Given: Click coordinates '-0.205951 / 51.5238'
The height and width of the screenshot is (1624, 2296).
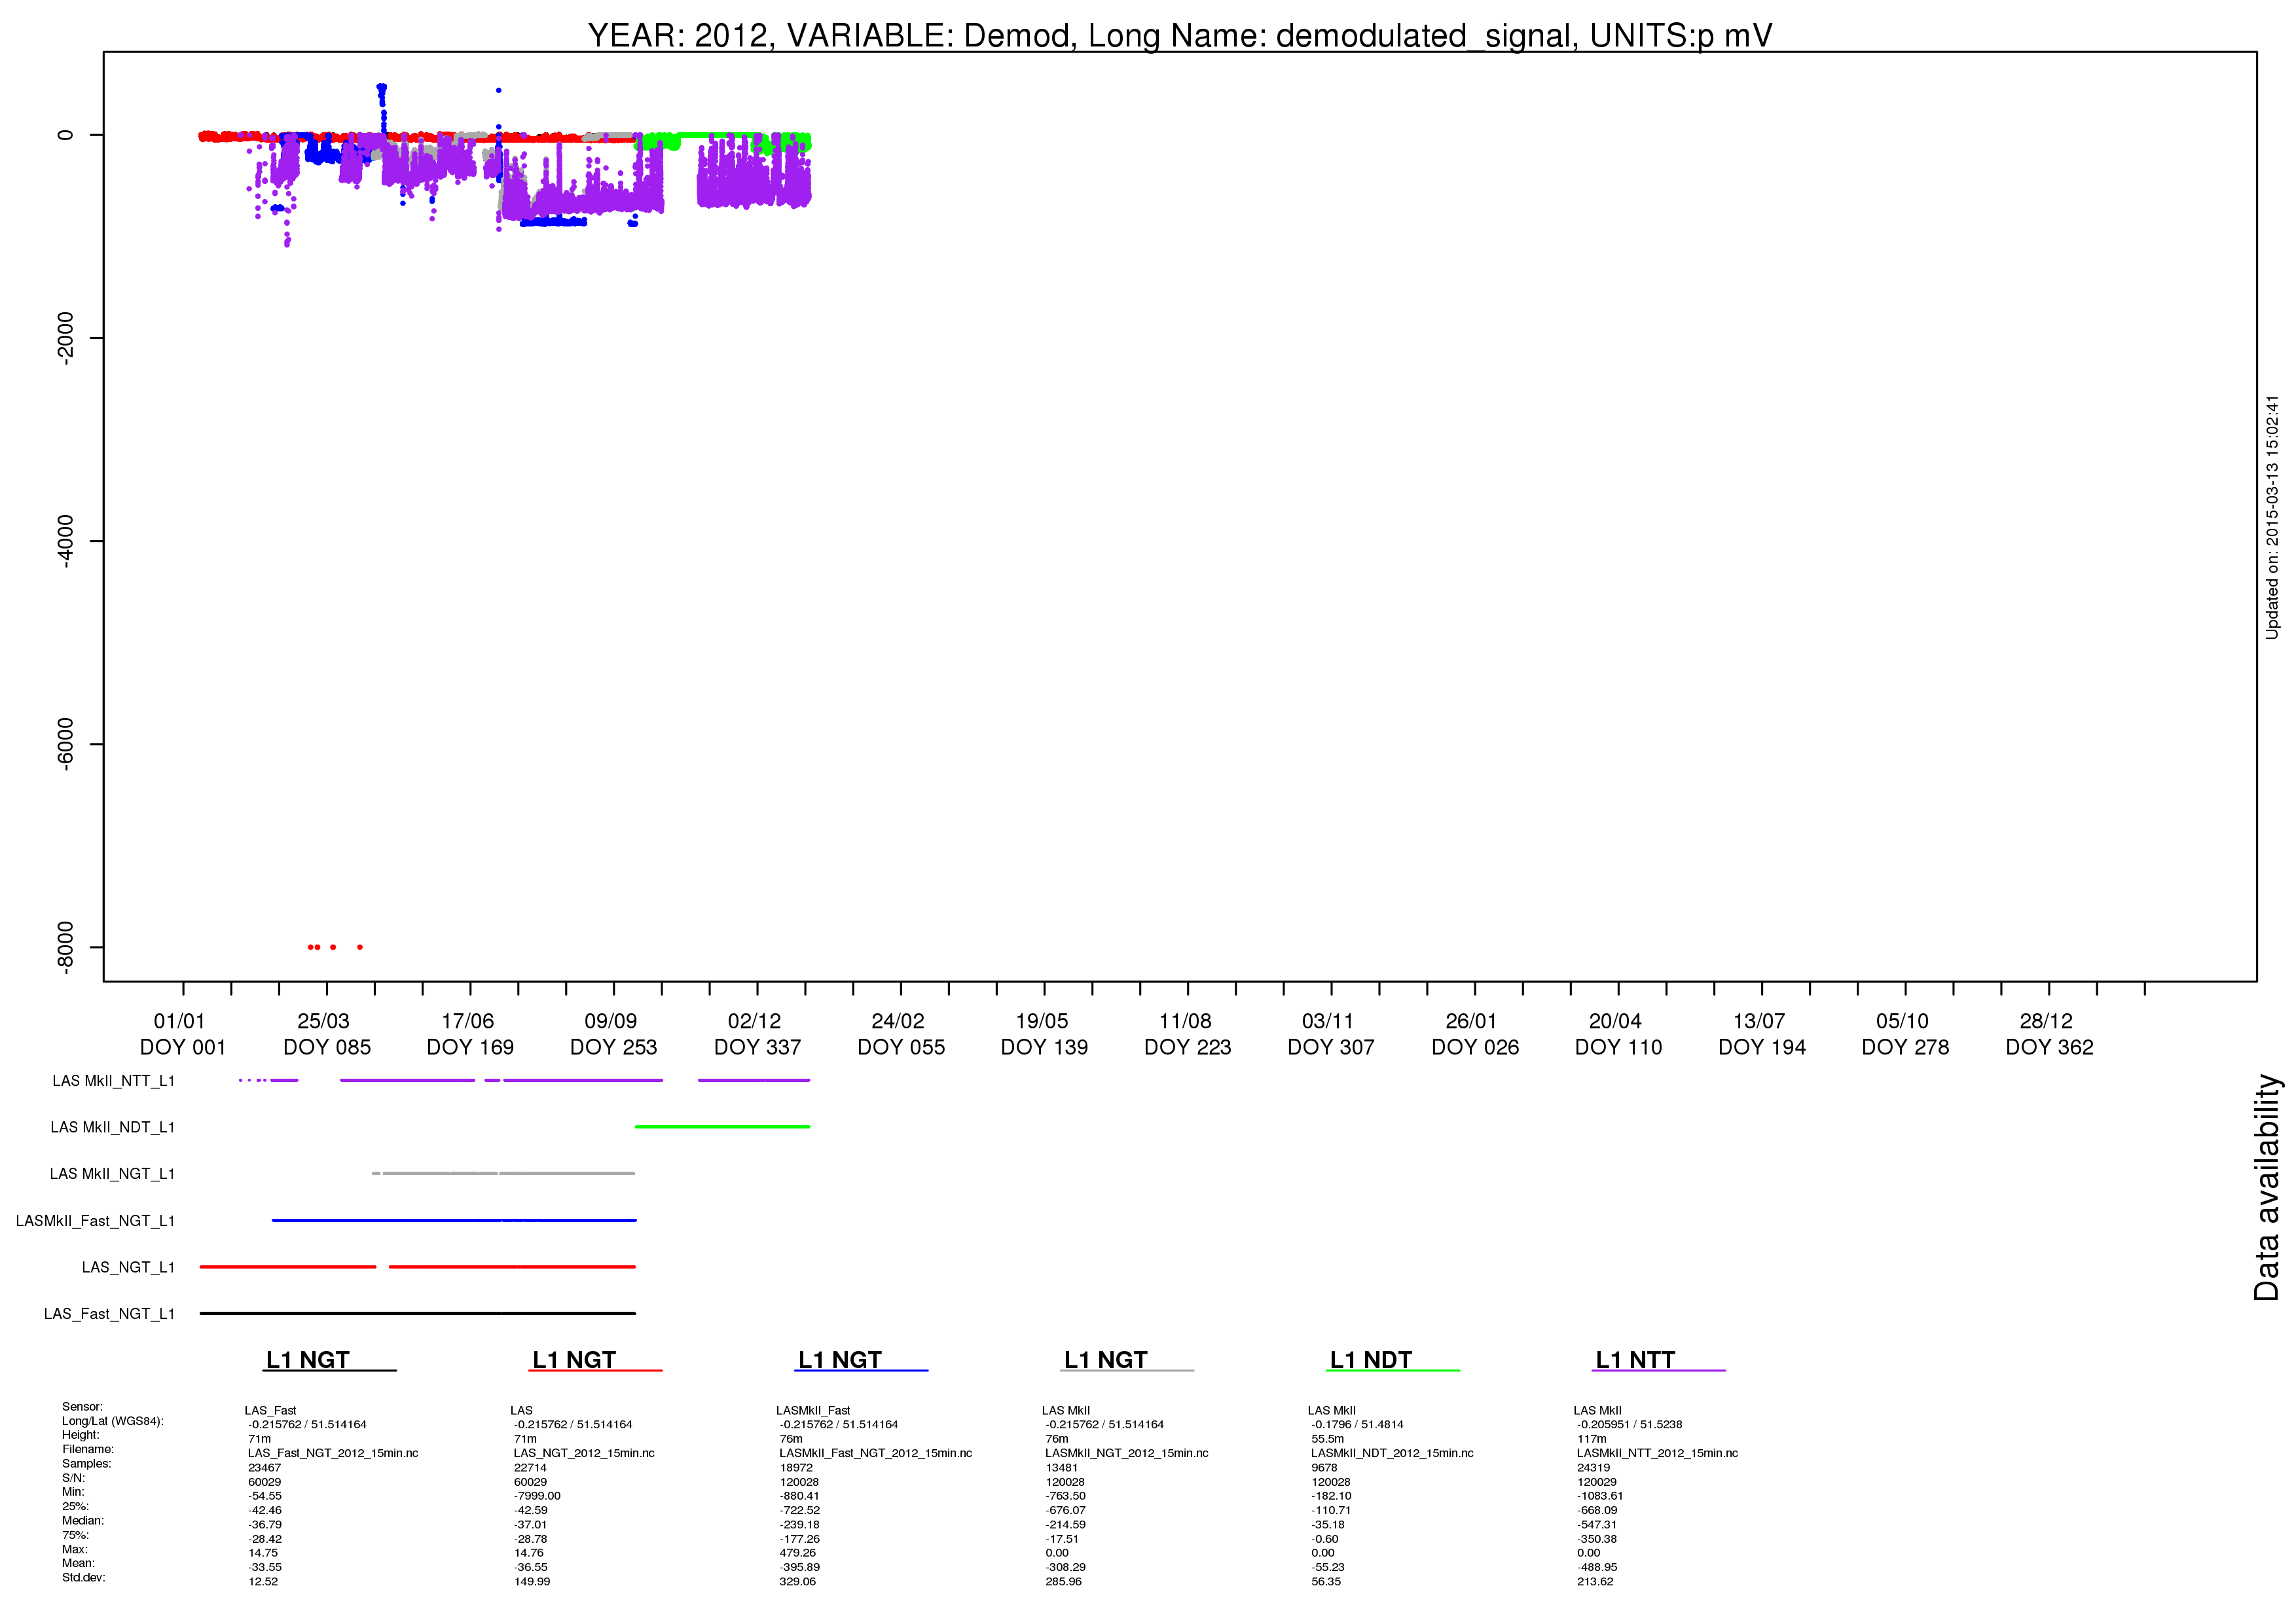Looking at the screenshot, I should point(1629,1424).
